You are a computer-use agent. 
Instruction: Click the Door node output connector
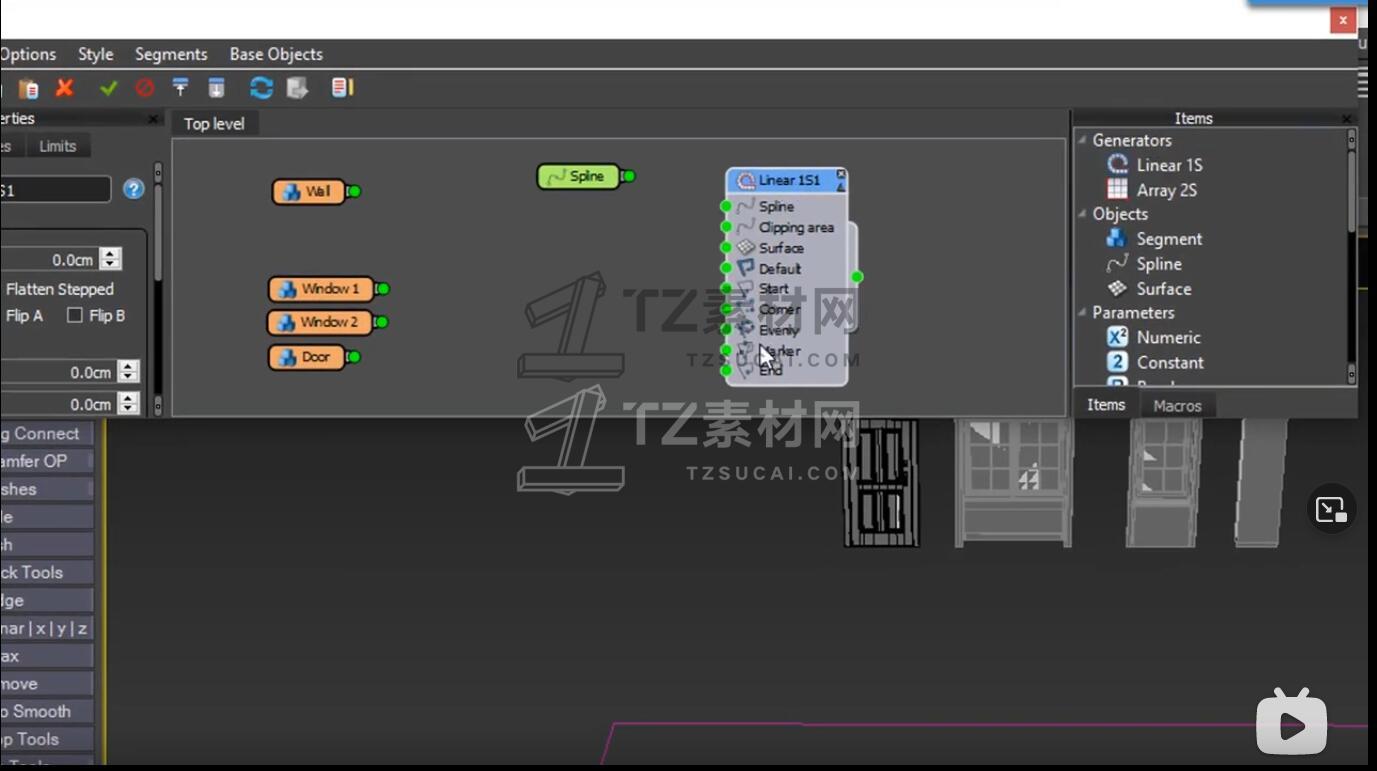click(353, 357)
